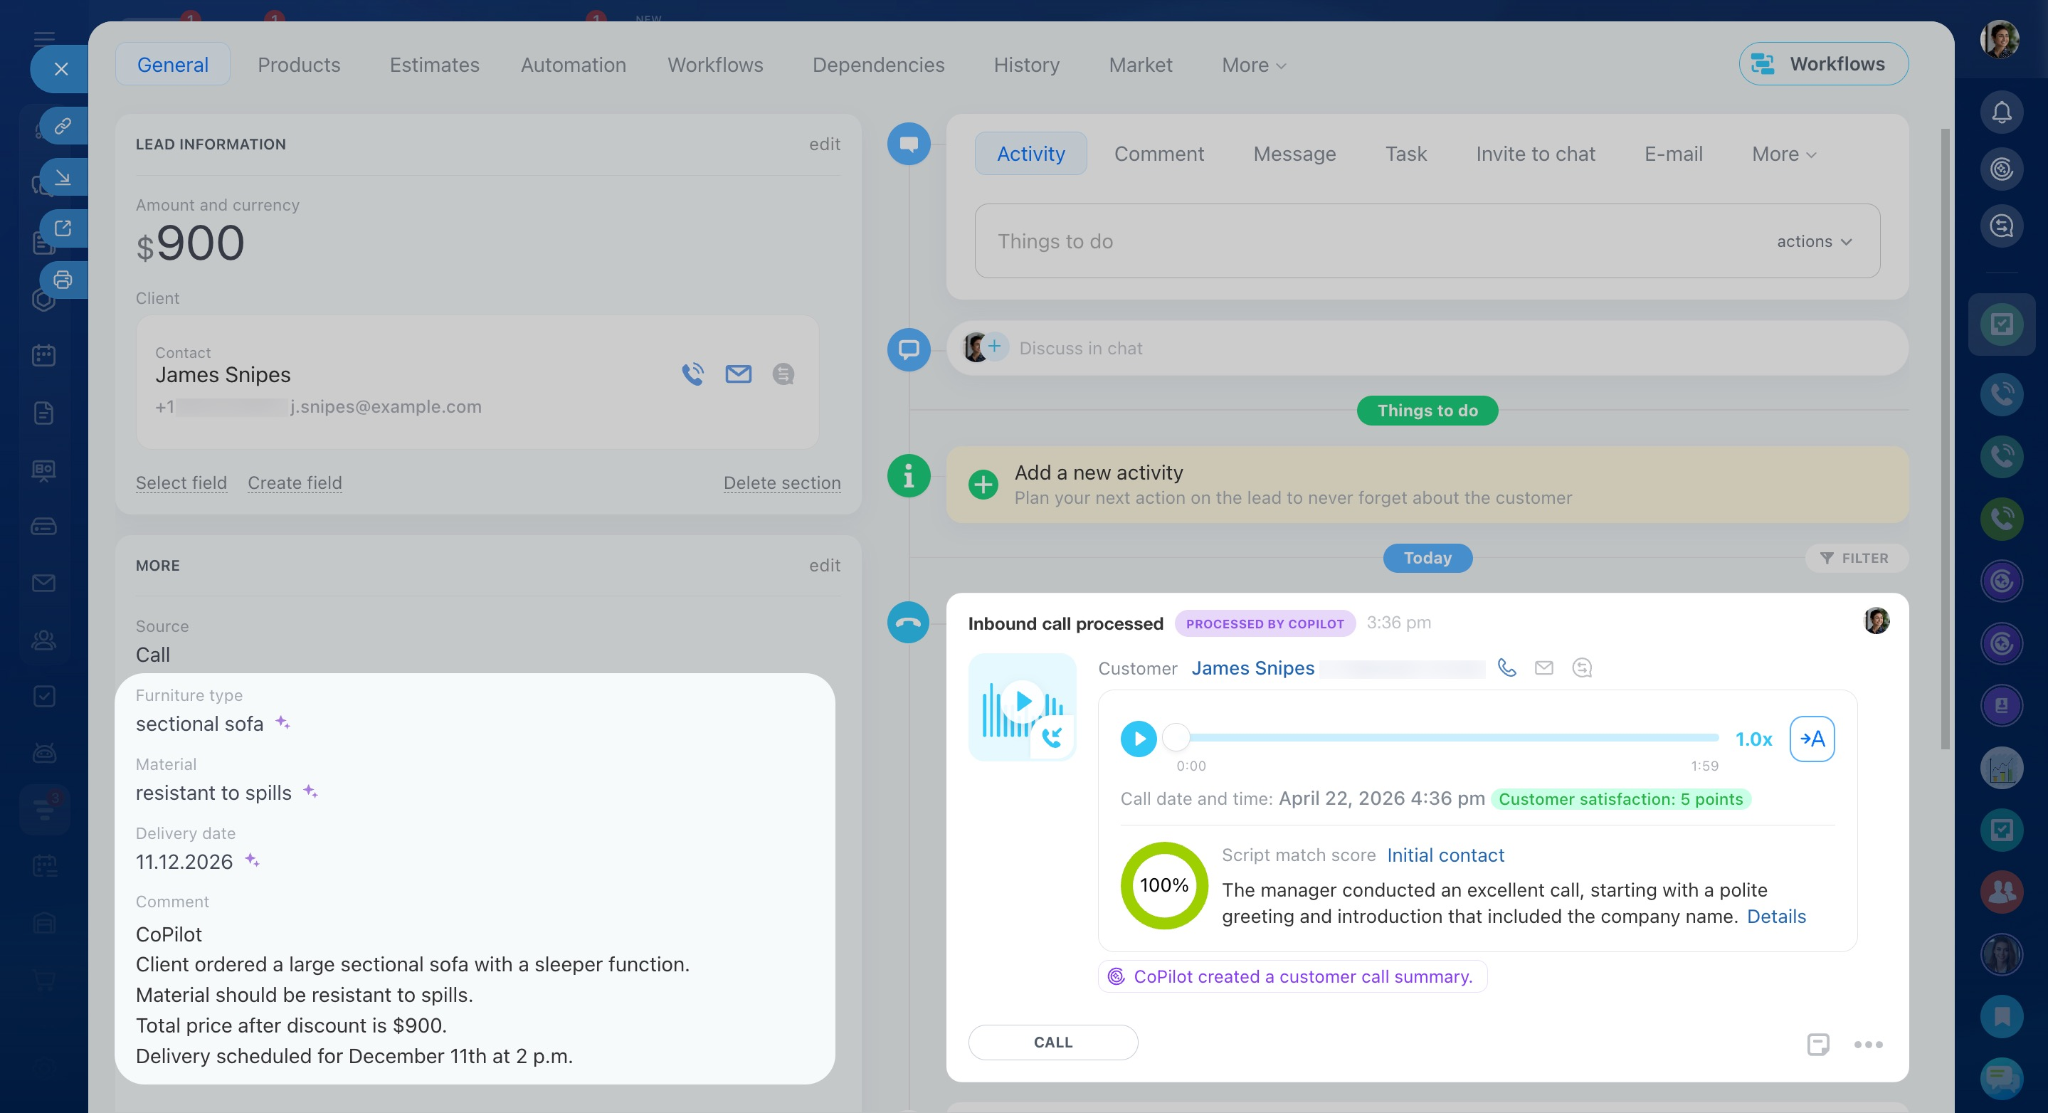Open user profile avatar at top right

(x=2000, y=40)
